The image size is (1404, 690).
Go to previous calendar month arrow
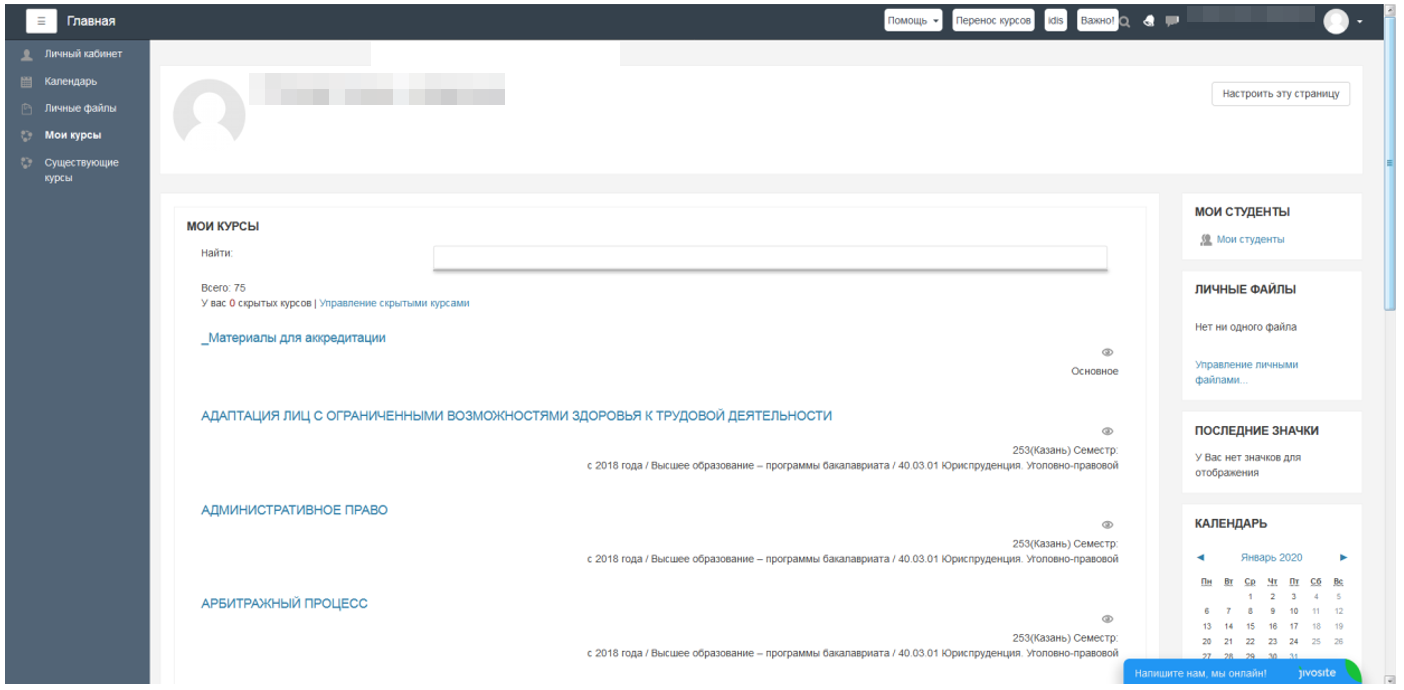coord(1201,558)
